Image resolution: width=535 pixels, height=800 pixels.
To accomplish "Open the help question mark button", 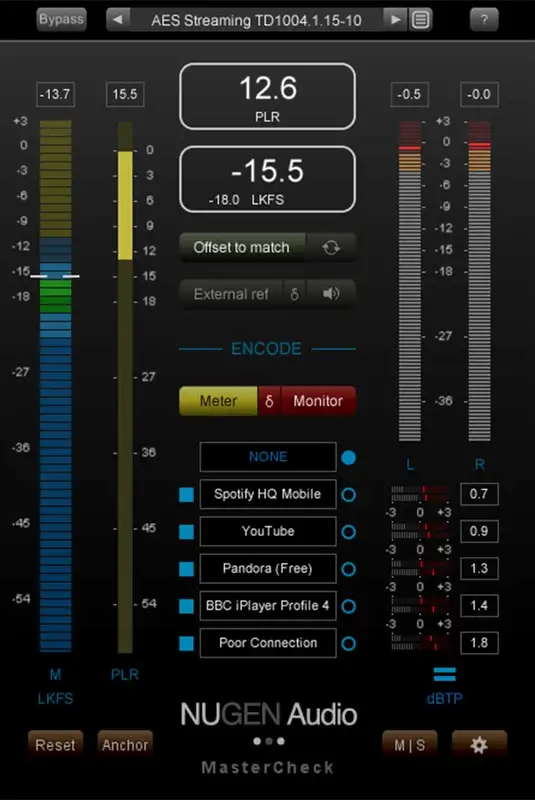I will (484, 20).
